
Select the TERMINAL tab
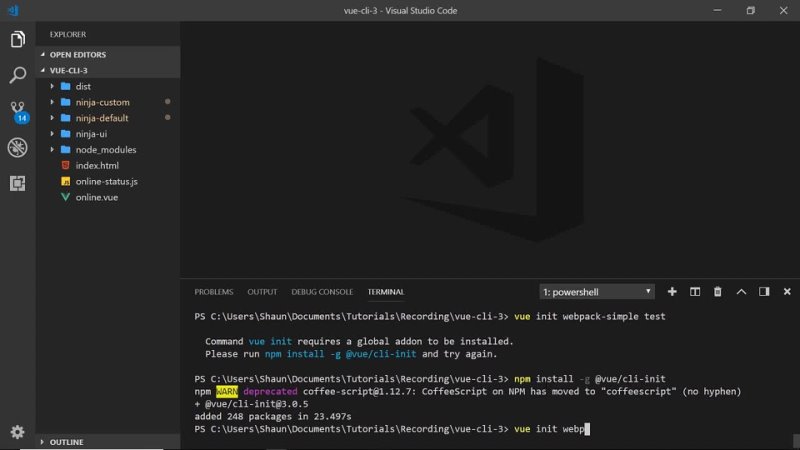point(386,292)
